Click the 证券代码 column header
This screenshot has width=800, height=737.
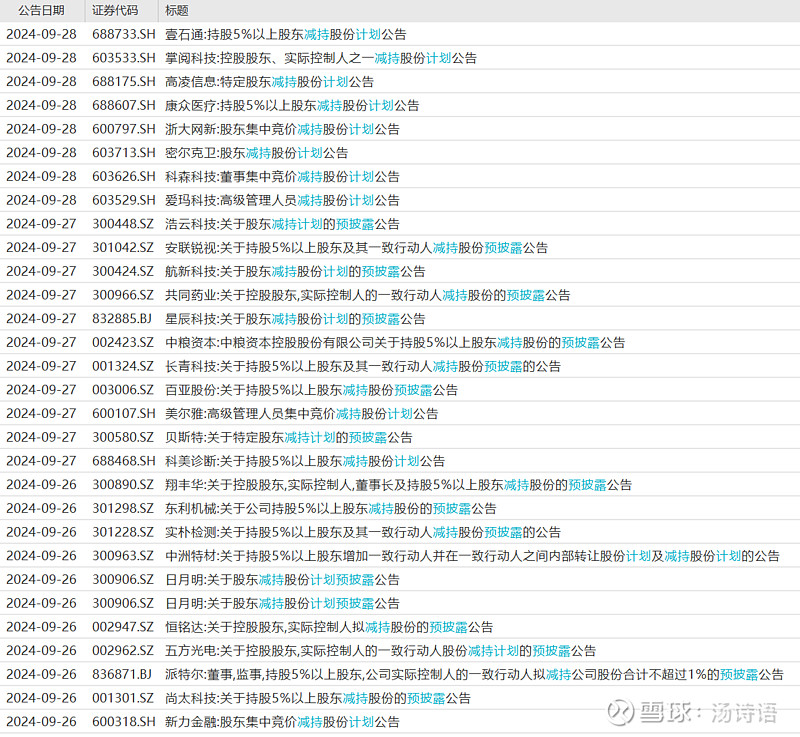pyautogui.click(x=115, y=10)
